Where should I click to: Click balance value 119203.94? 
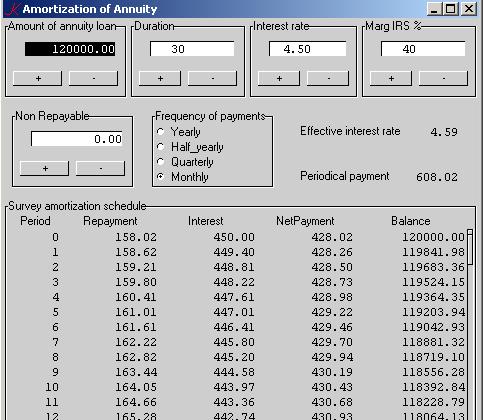[x=433, y=312]
